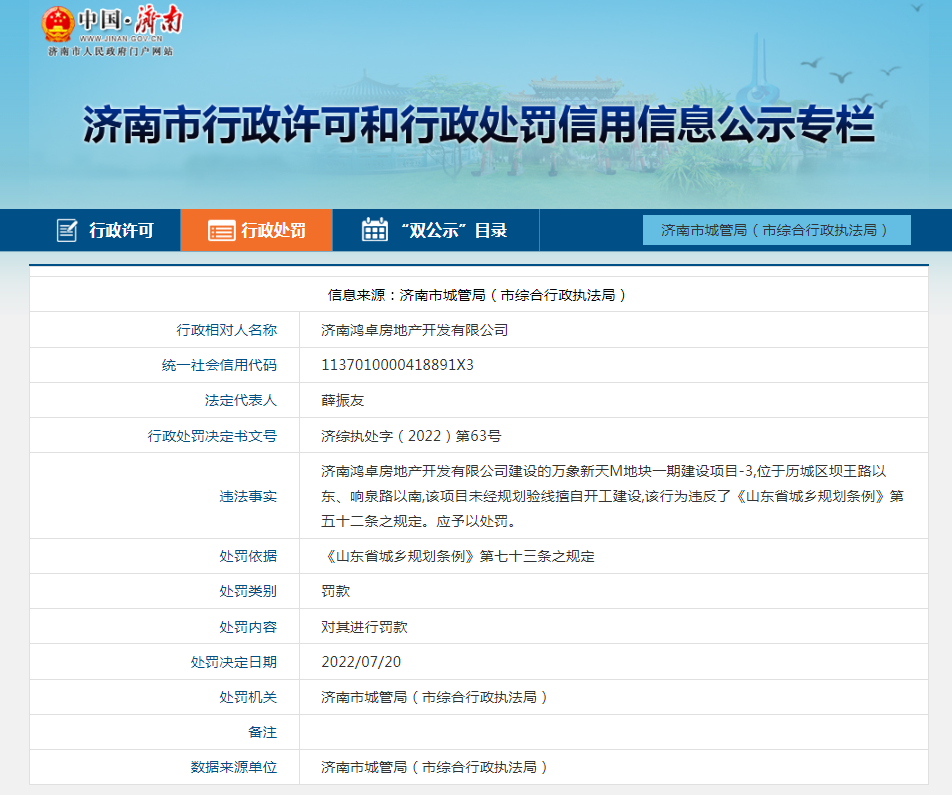Click the 数据来源单位 label
The width and height of the screenshot is (952, 795).
tap(234, 767)
